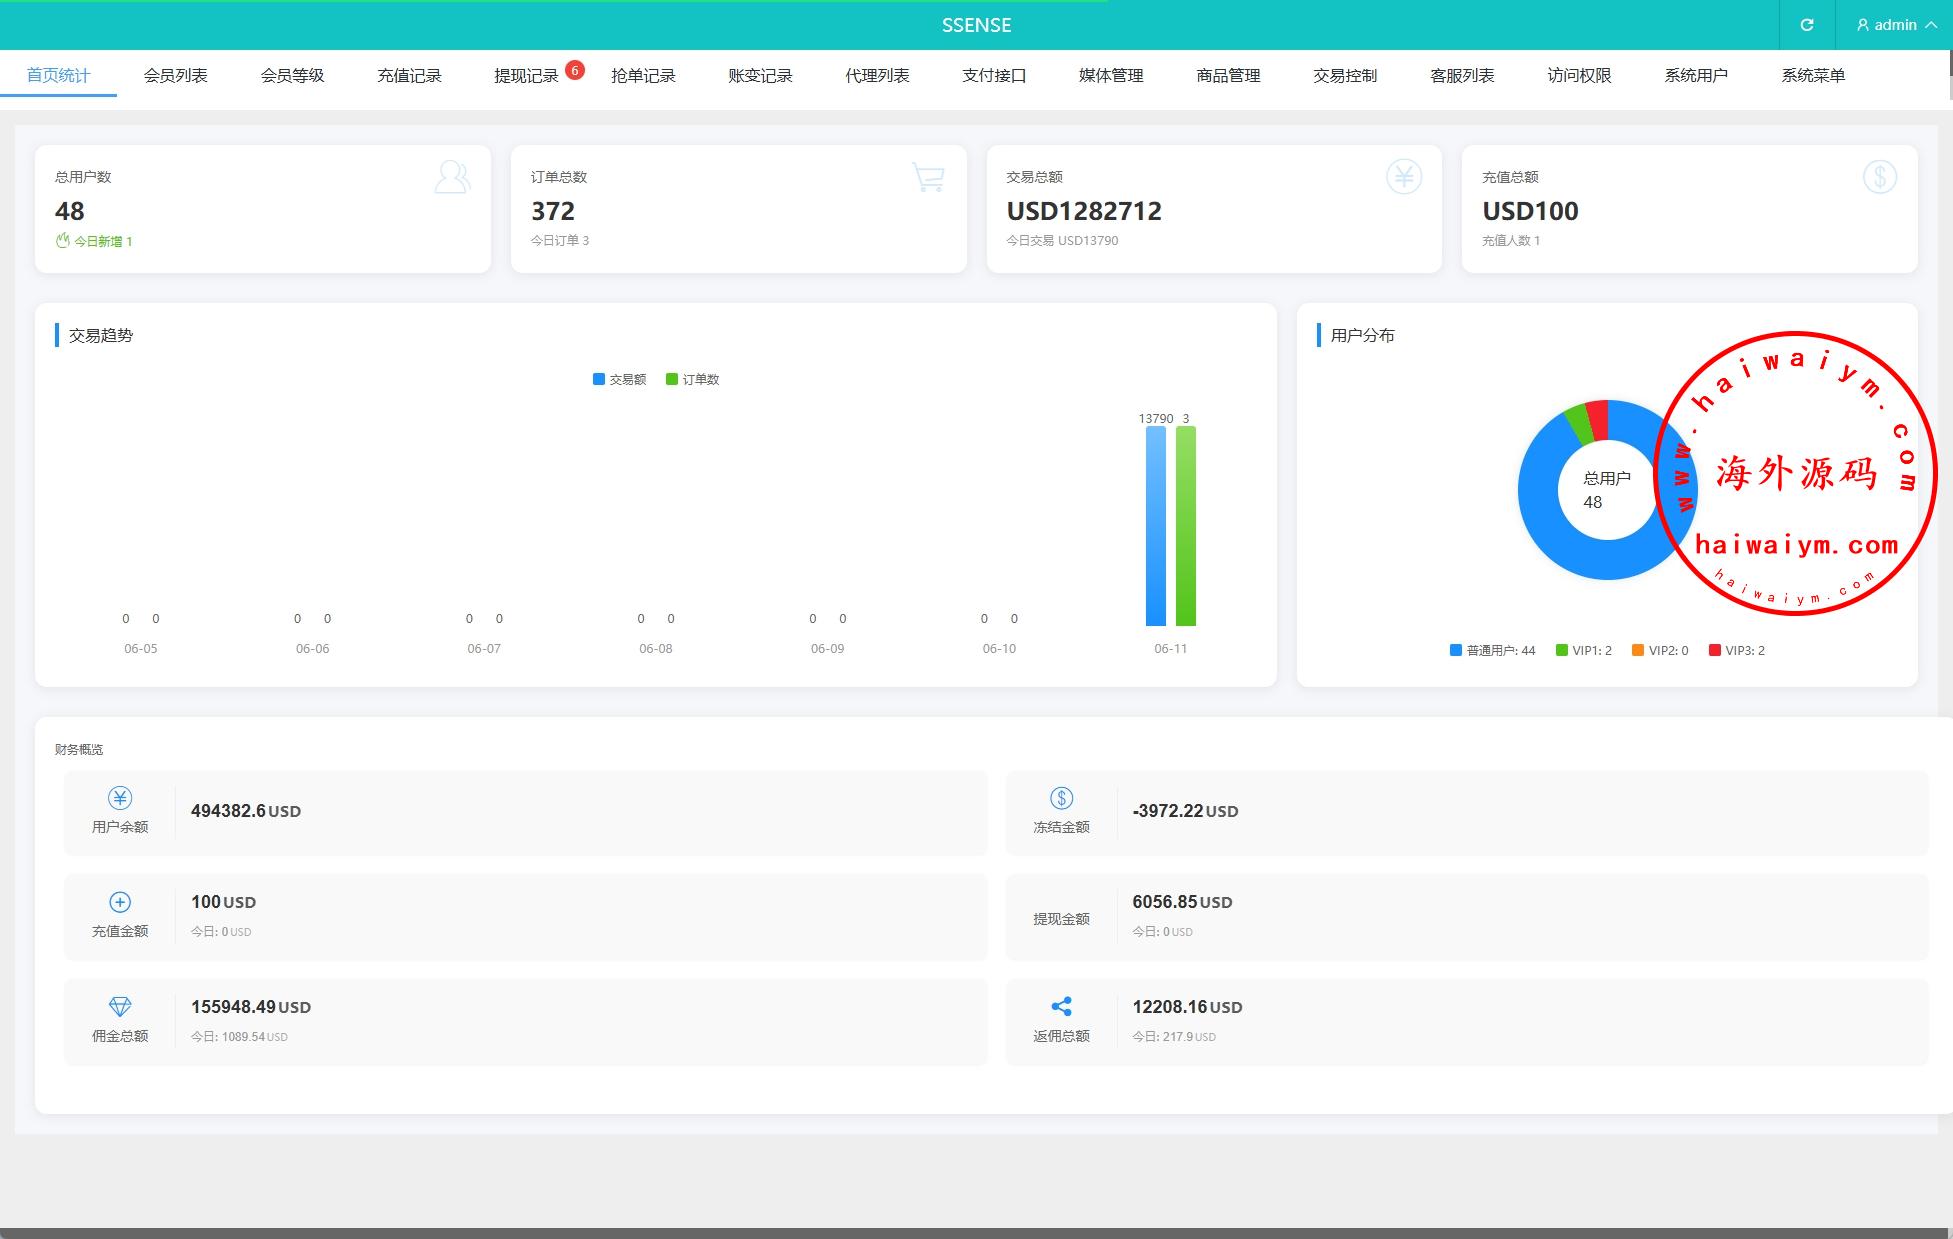Click the shopping cart order icon
This screenshot has height=1239, width=1953.
[928, 177]
